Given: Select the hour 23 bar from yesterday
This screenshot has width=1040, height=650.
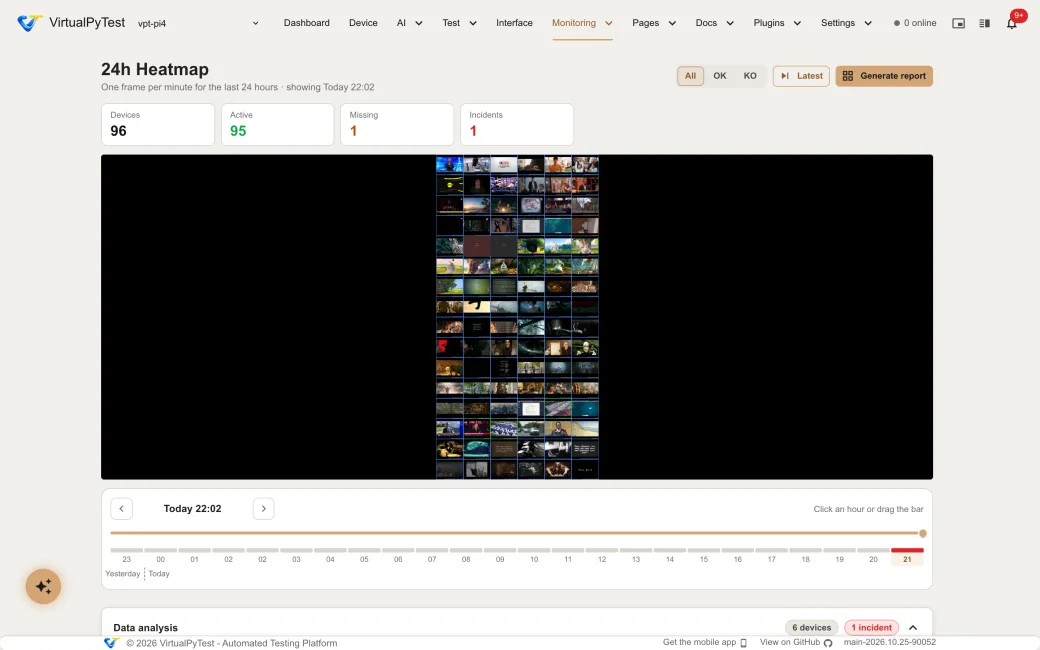Looking at the screenshot, I should pyautogui.click(x=127, y=551).
